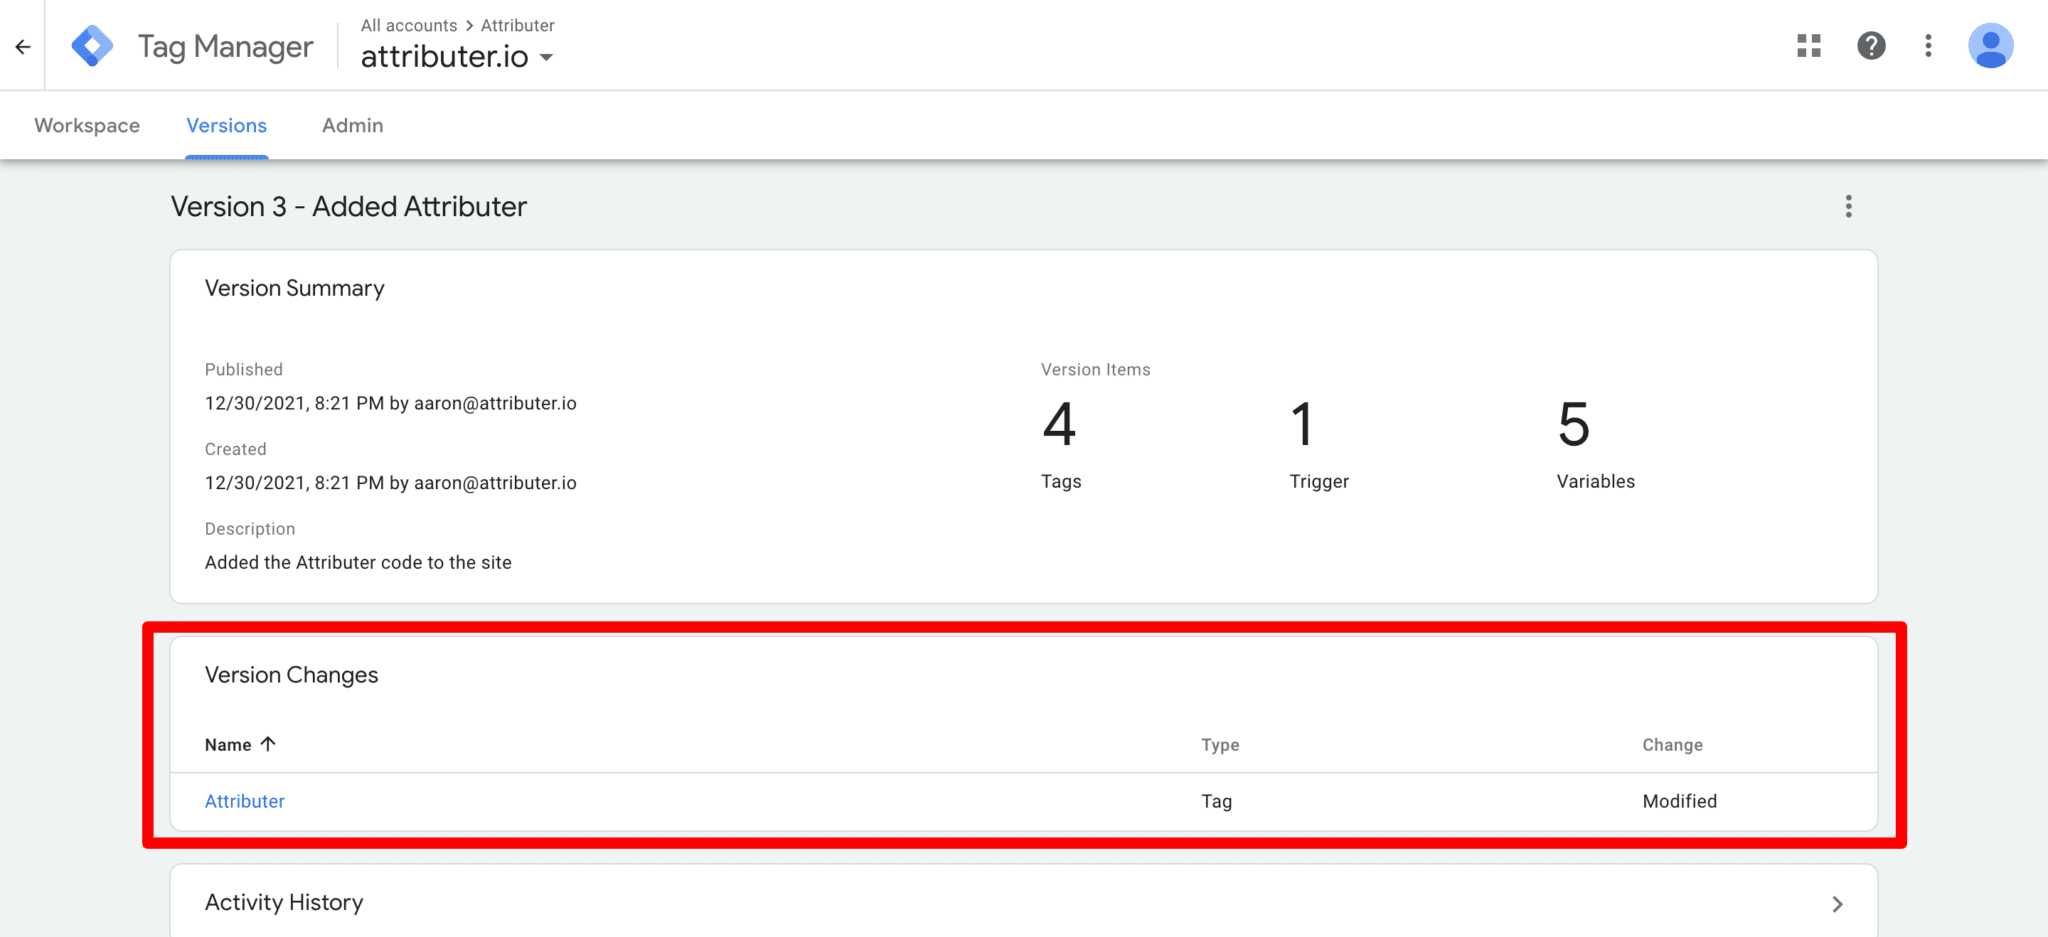Go to the Admin tab

353,125
